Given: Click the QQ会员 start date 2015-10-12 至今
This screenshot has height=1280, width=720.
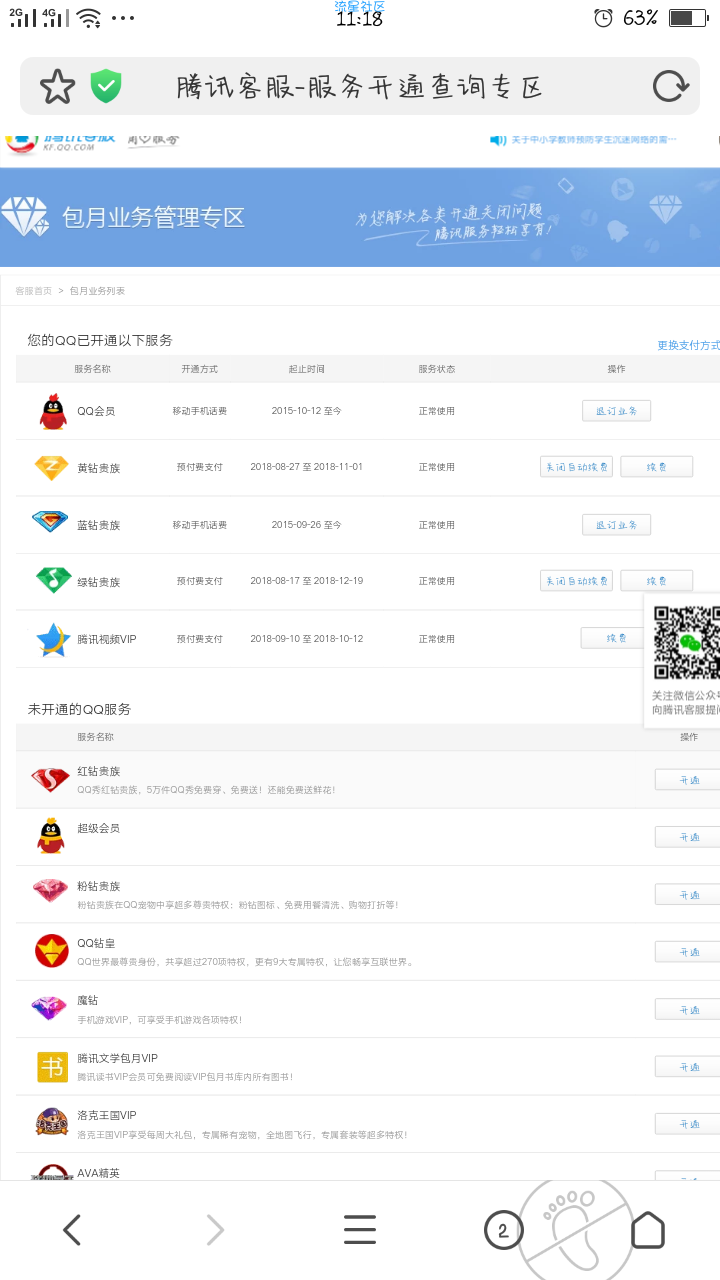Looking at the screenshot, I should [307, 411].
